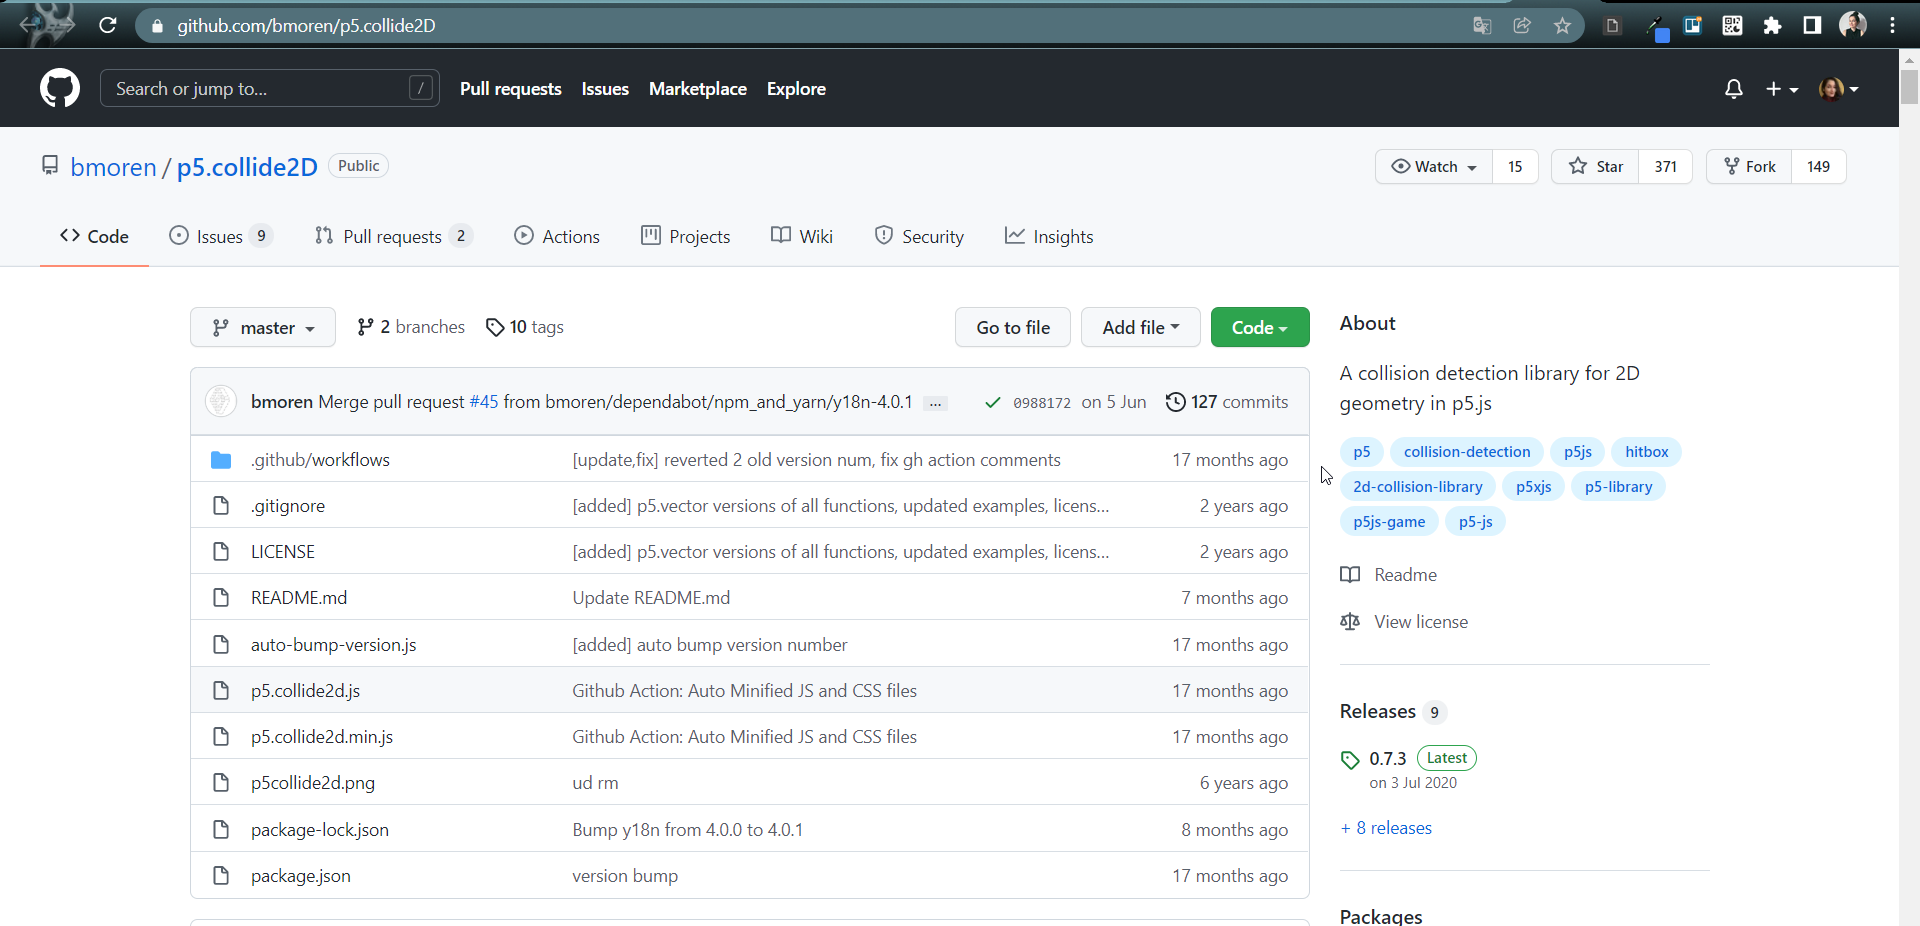The width and height of the screenshot is (1920, 926).
Task: Click the file icon next to LICENSE
Action: [221, 552]
